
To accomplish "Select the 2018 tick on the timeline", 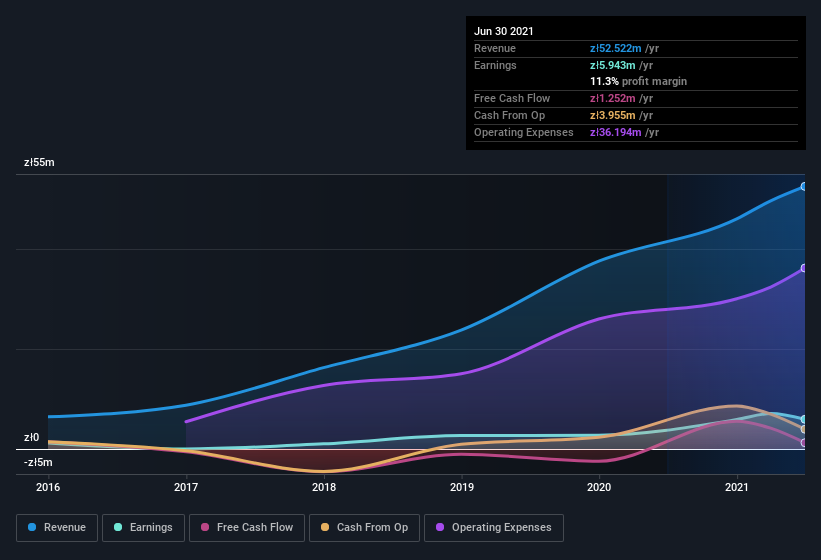I will click(324, 487).
